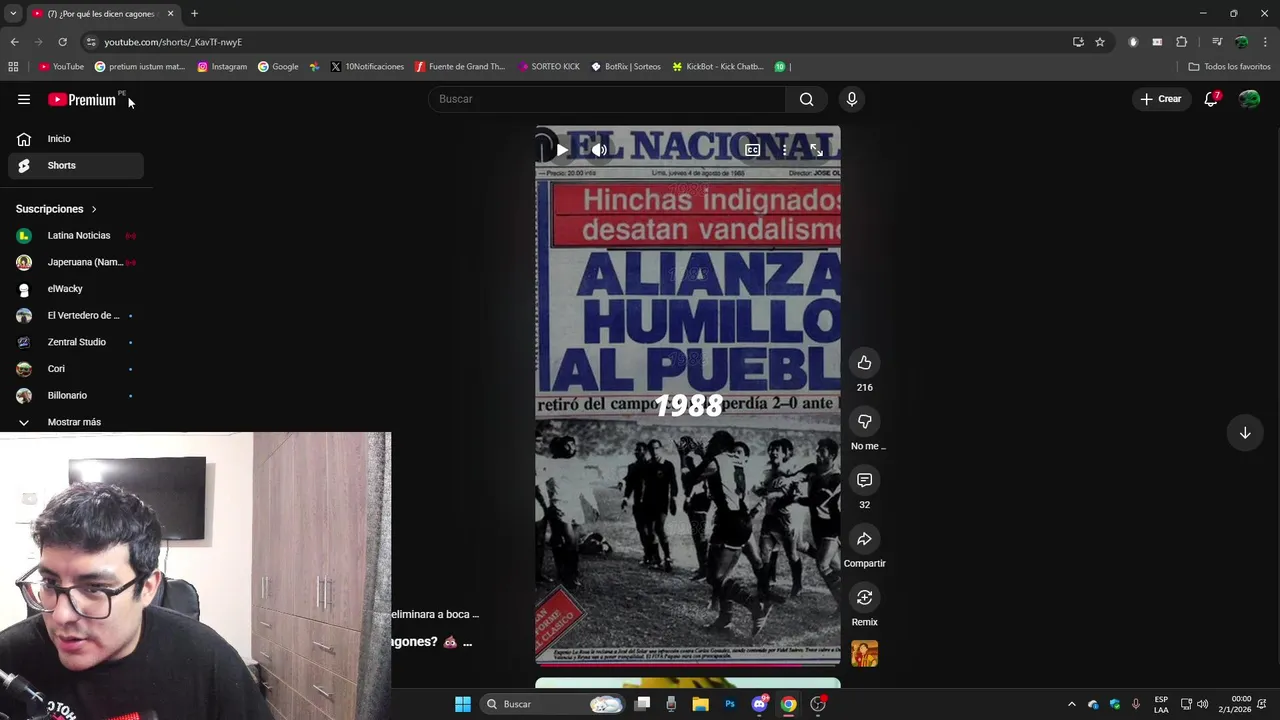1280x720 pixels.
Task: Enter fullscreen on the Short
Action: point(816,150)
